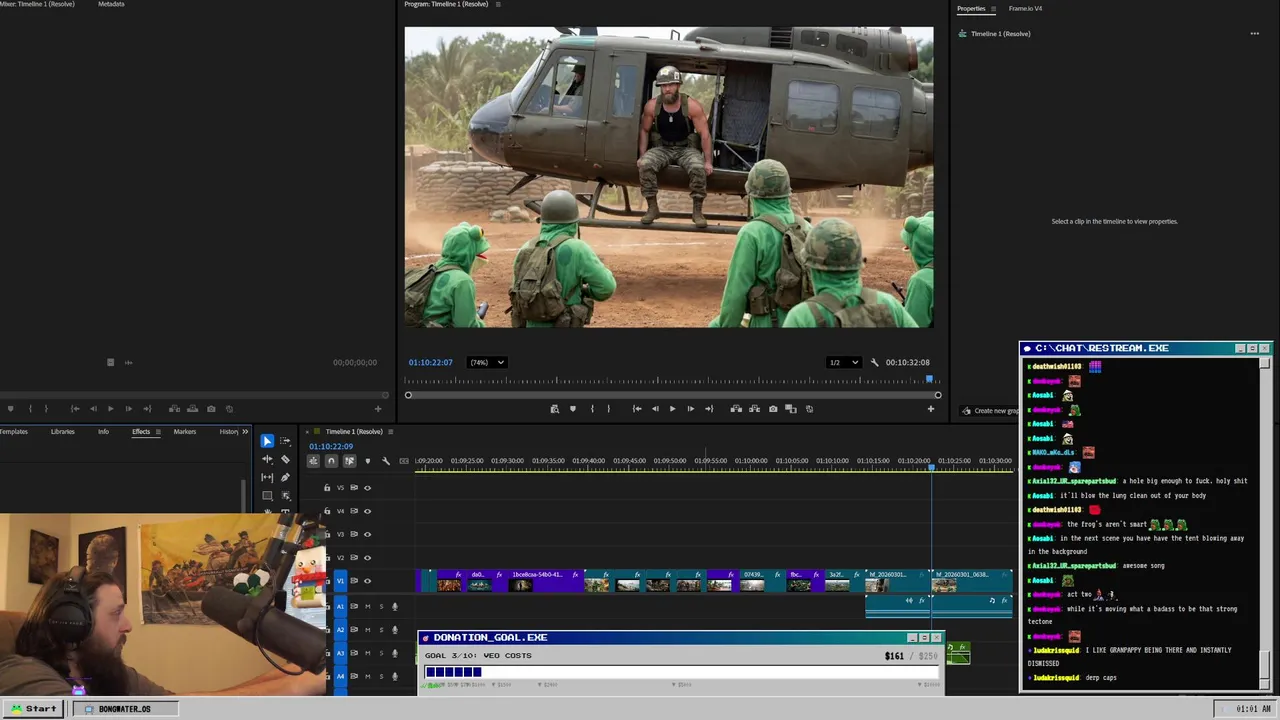The image size is (1280, 720).
Task: Switch to the Frame.io V4 tab
Action: [1025, 8]
